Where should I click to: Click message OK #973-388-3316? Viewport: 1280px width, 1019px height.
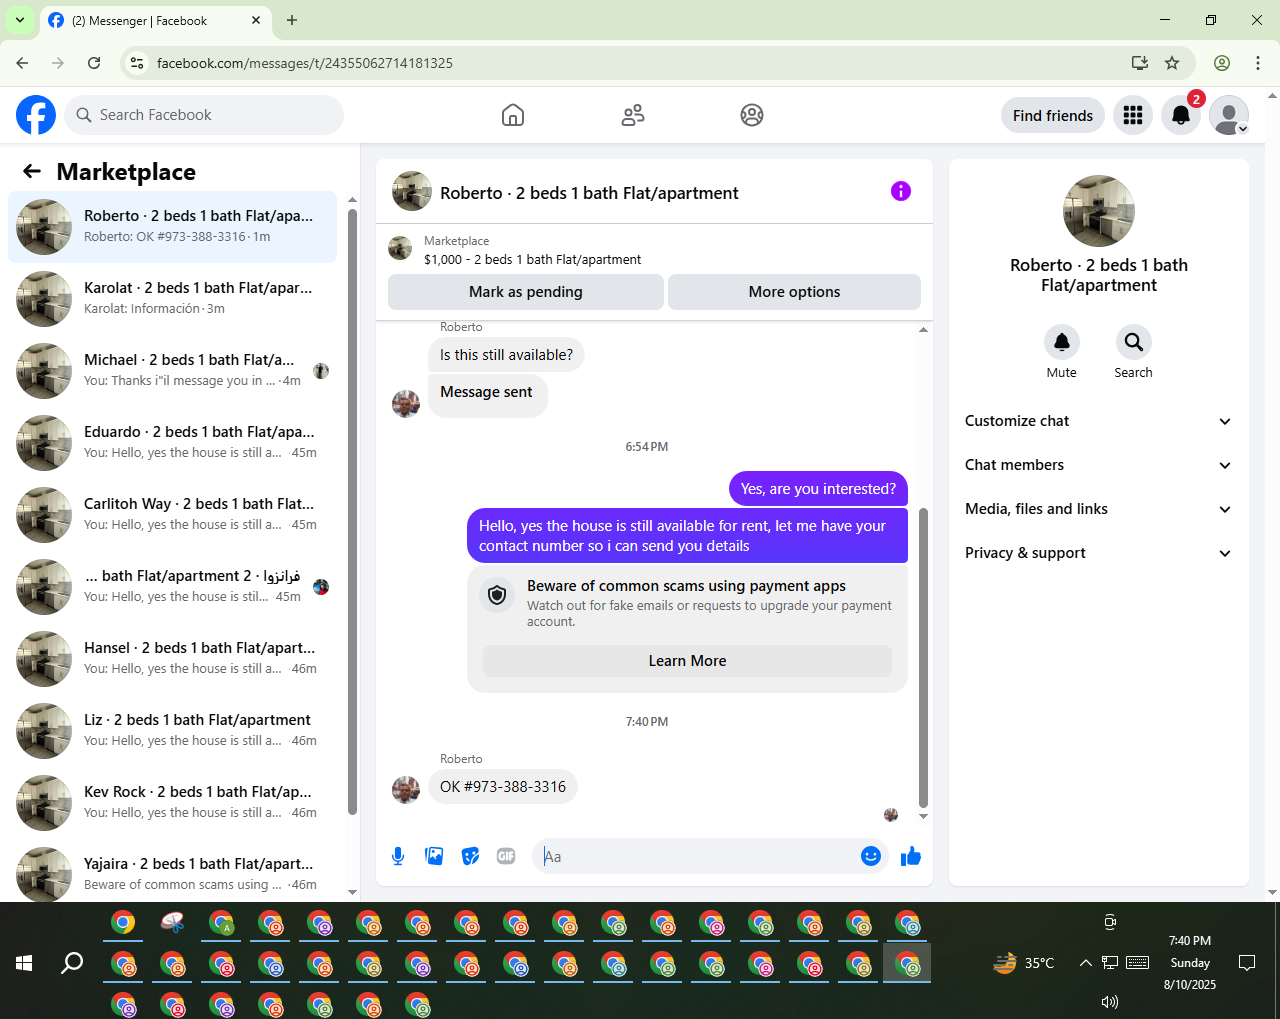503,787
